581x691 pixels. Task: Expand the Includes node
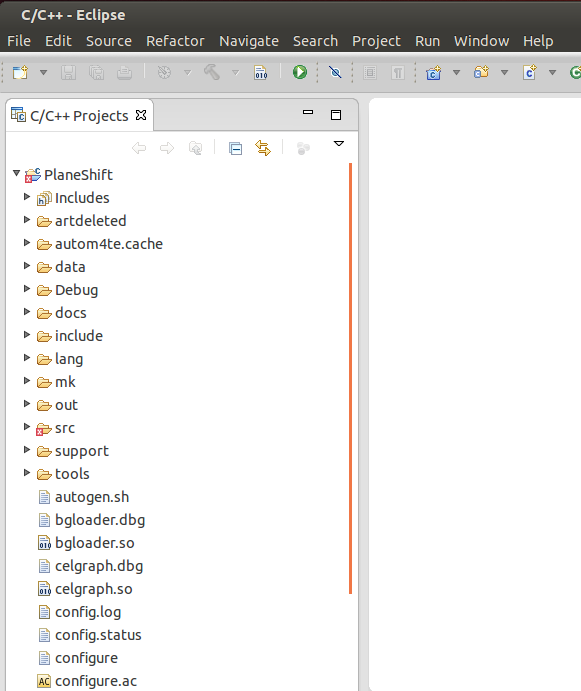27,197
